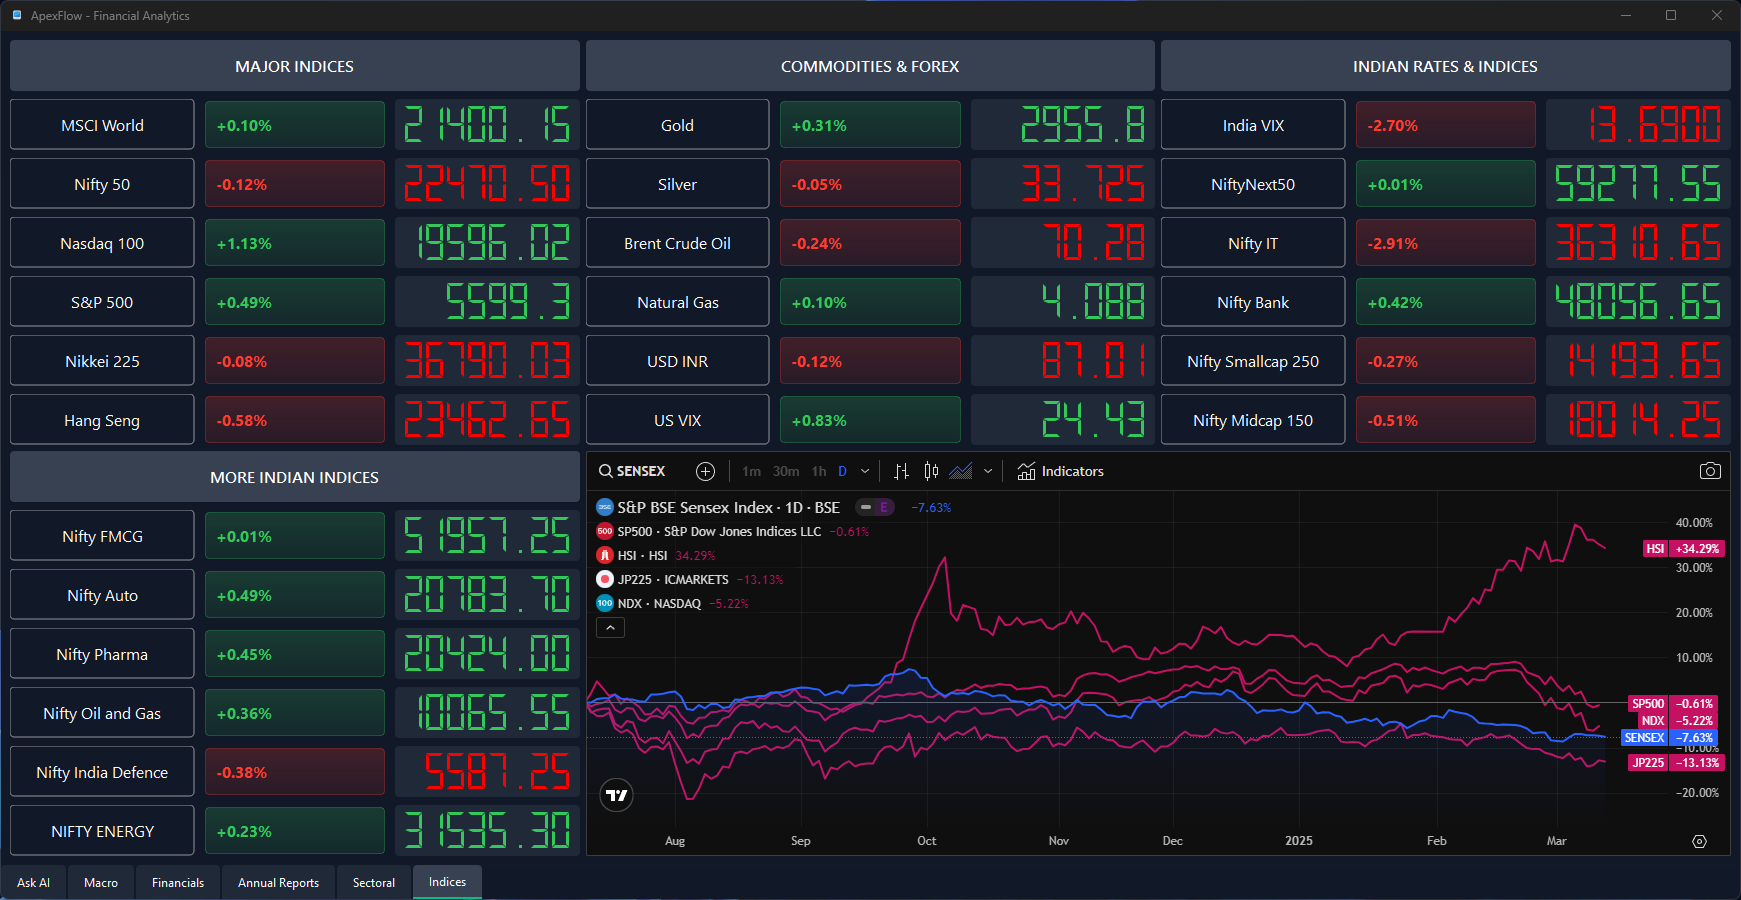Click the JP225 legend logo icon
Screen dimensions: 1741x900
605,579
